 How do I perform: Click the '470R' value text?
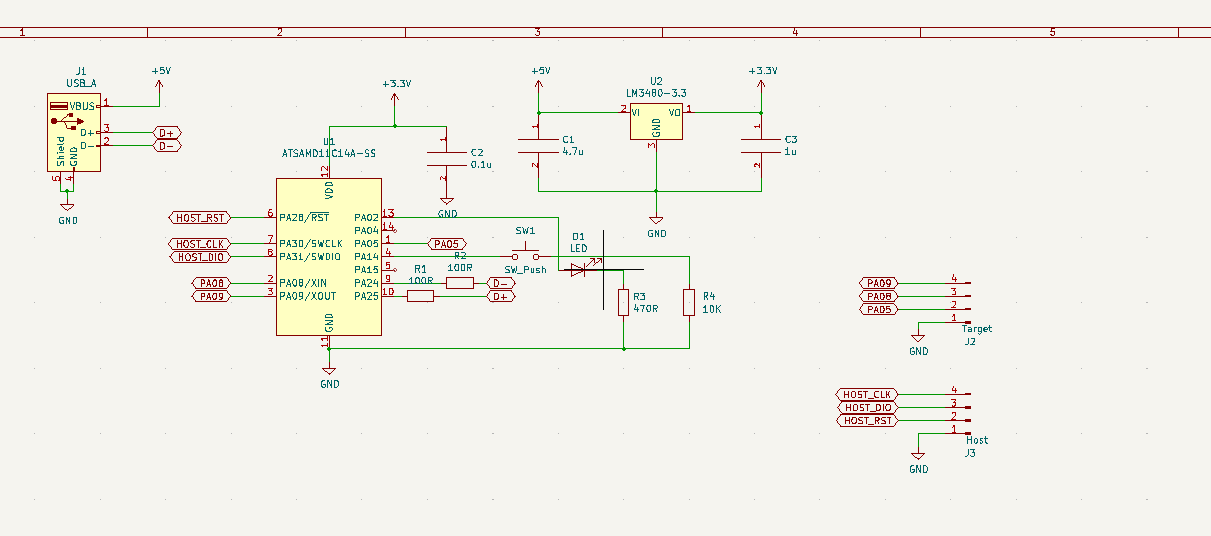coord(646,309)
